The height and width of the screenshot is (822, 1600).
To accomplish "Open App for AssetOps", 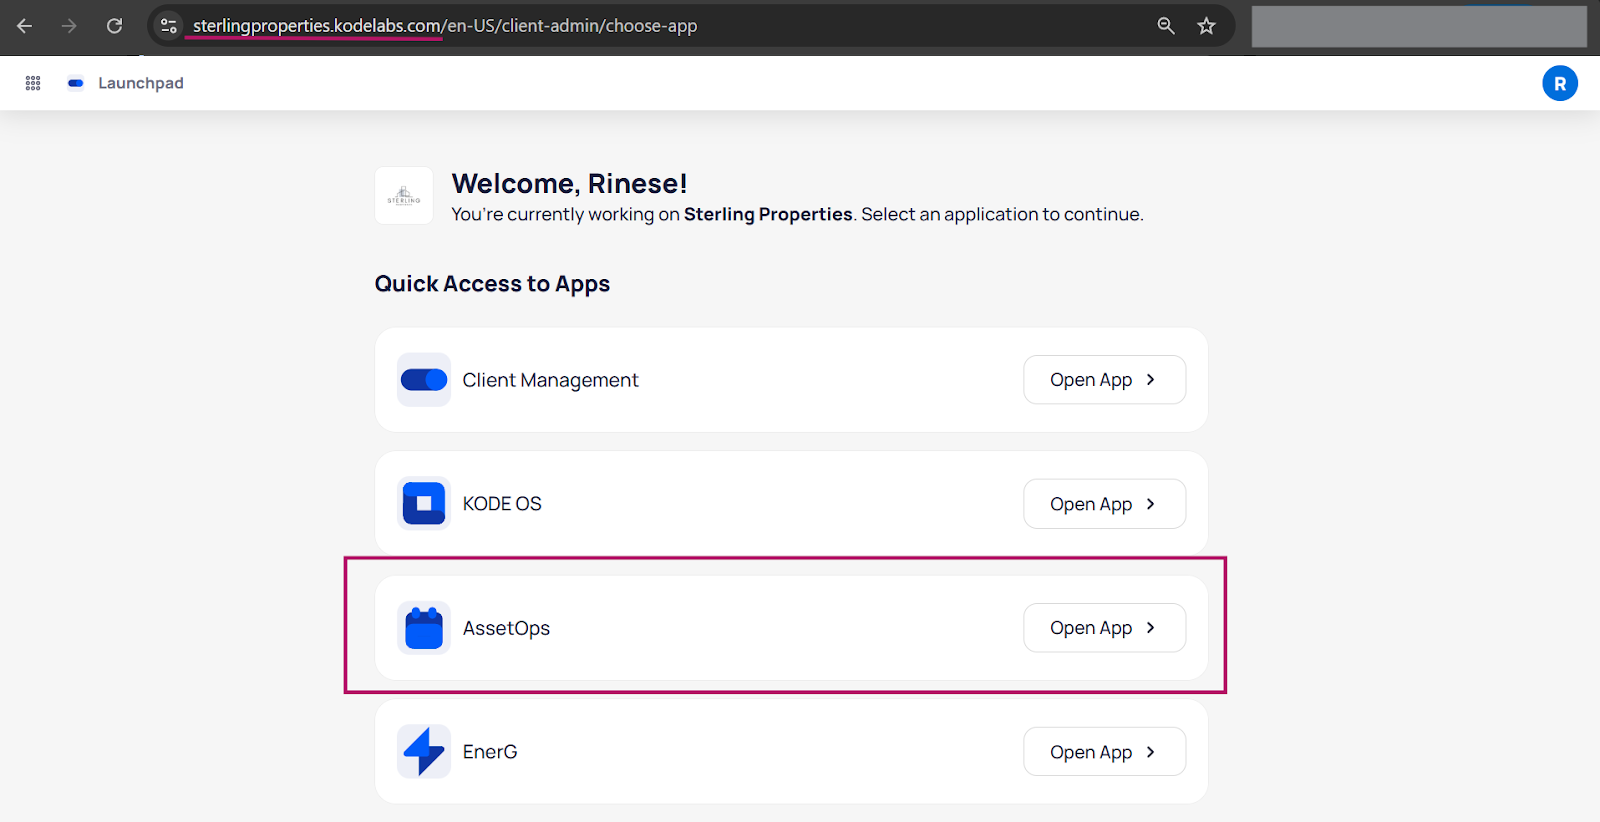I will (x=1104, y=628).
